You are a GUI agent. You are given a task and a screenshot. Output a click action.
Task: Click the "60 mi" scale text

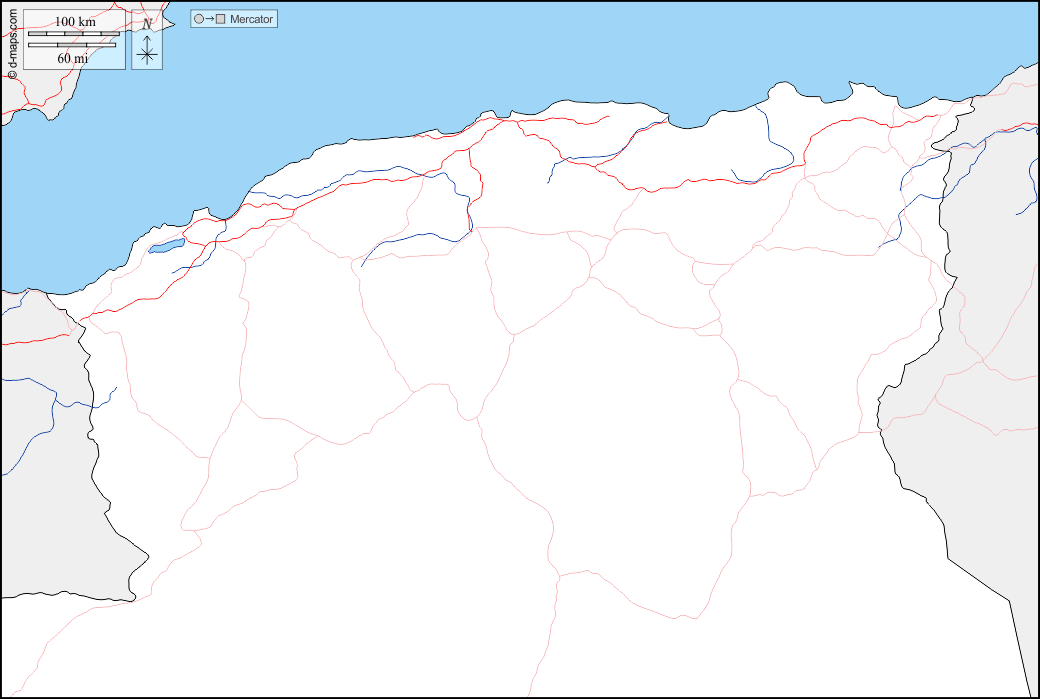tap(72, 58)
